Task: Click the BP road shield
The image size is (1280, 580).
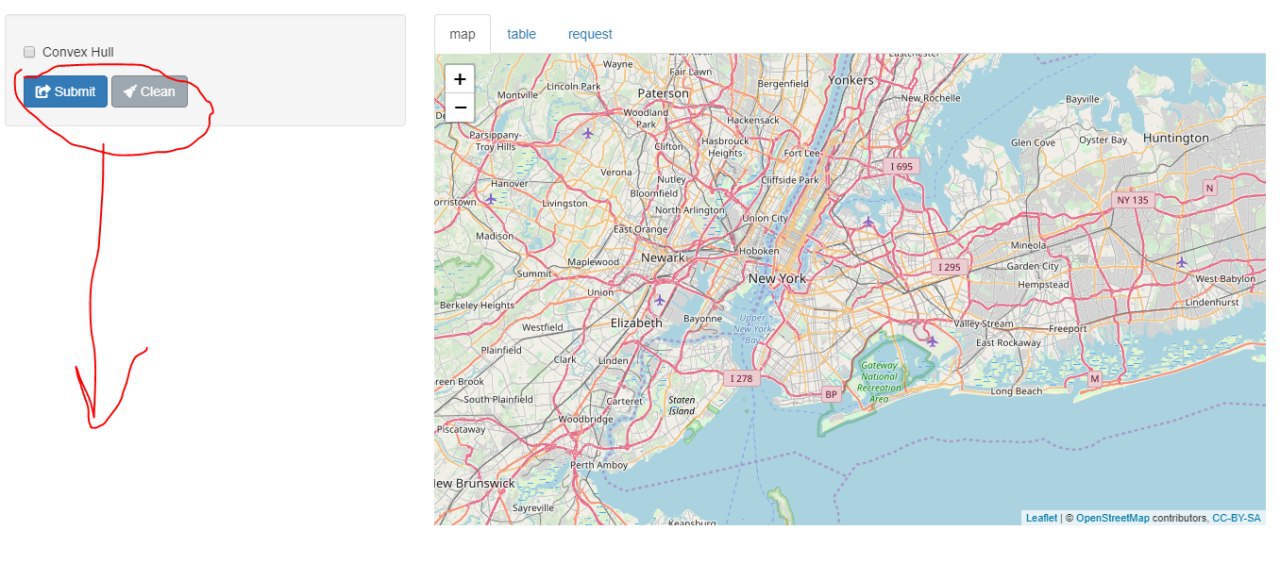Action: coord(830,394)
